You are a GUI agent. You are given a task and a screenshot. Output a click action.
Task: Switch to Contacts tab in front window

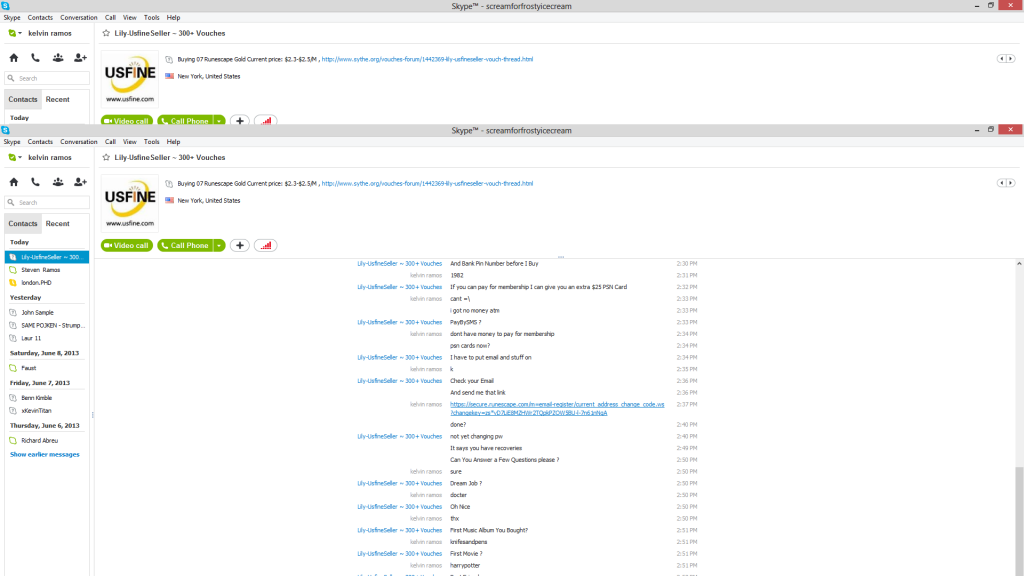pos(23,223)
